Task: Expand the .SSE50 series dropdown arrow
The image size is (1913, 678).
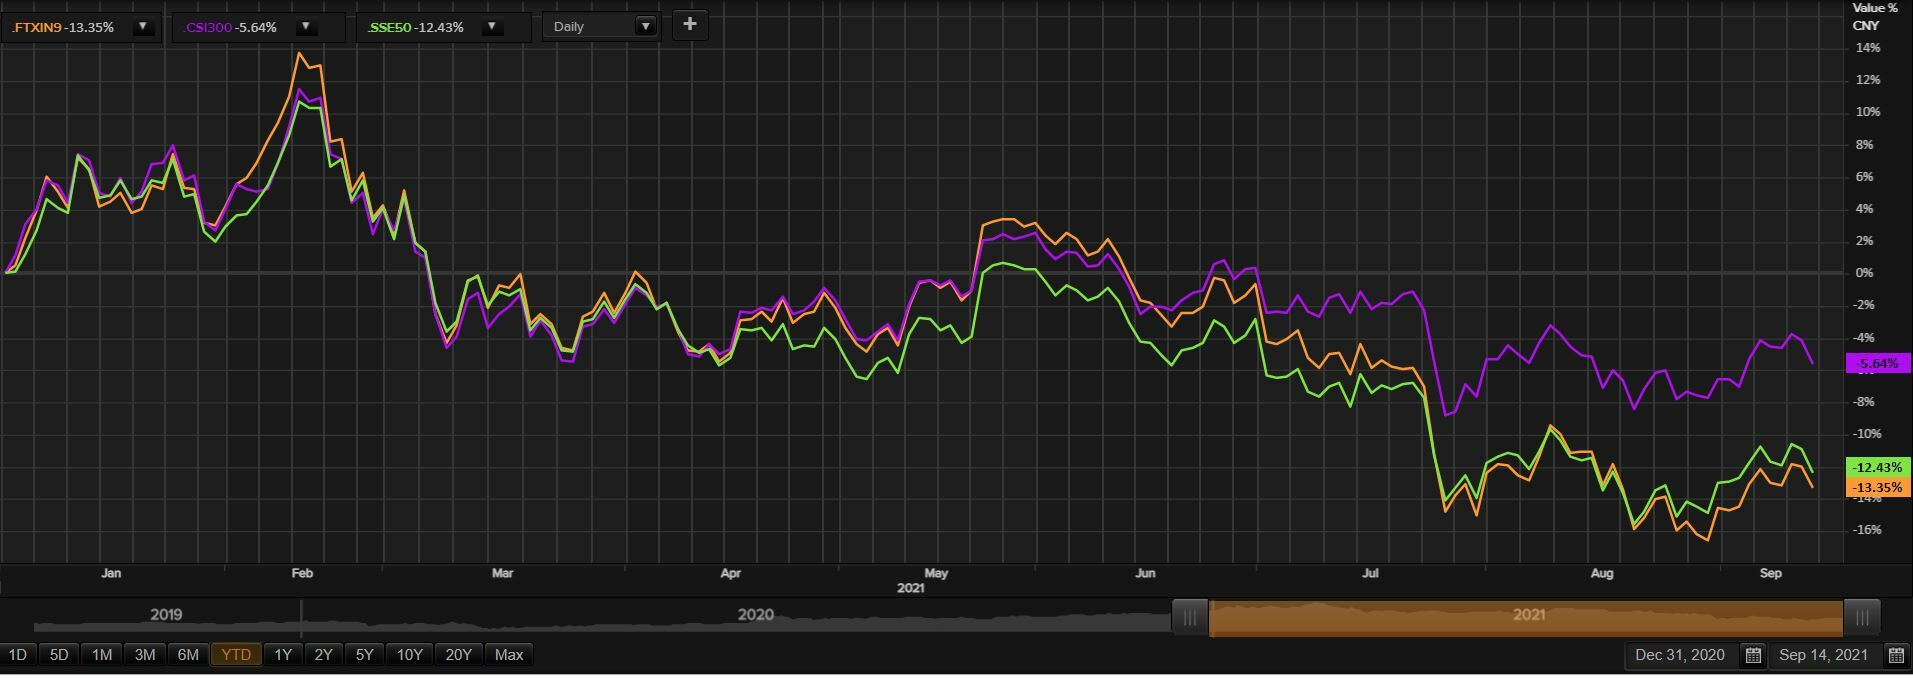Action: (x=492, y=27)
